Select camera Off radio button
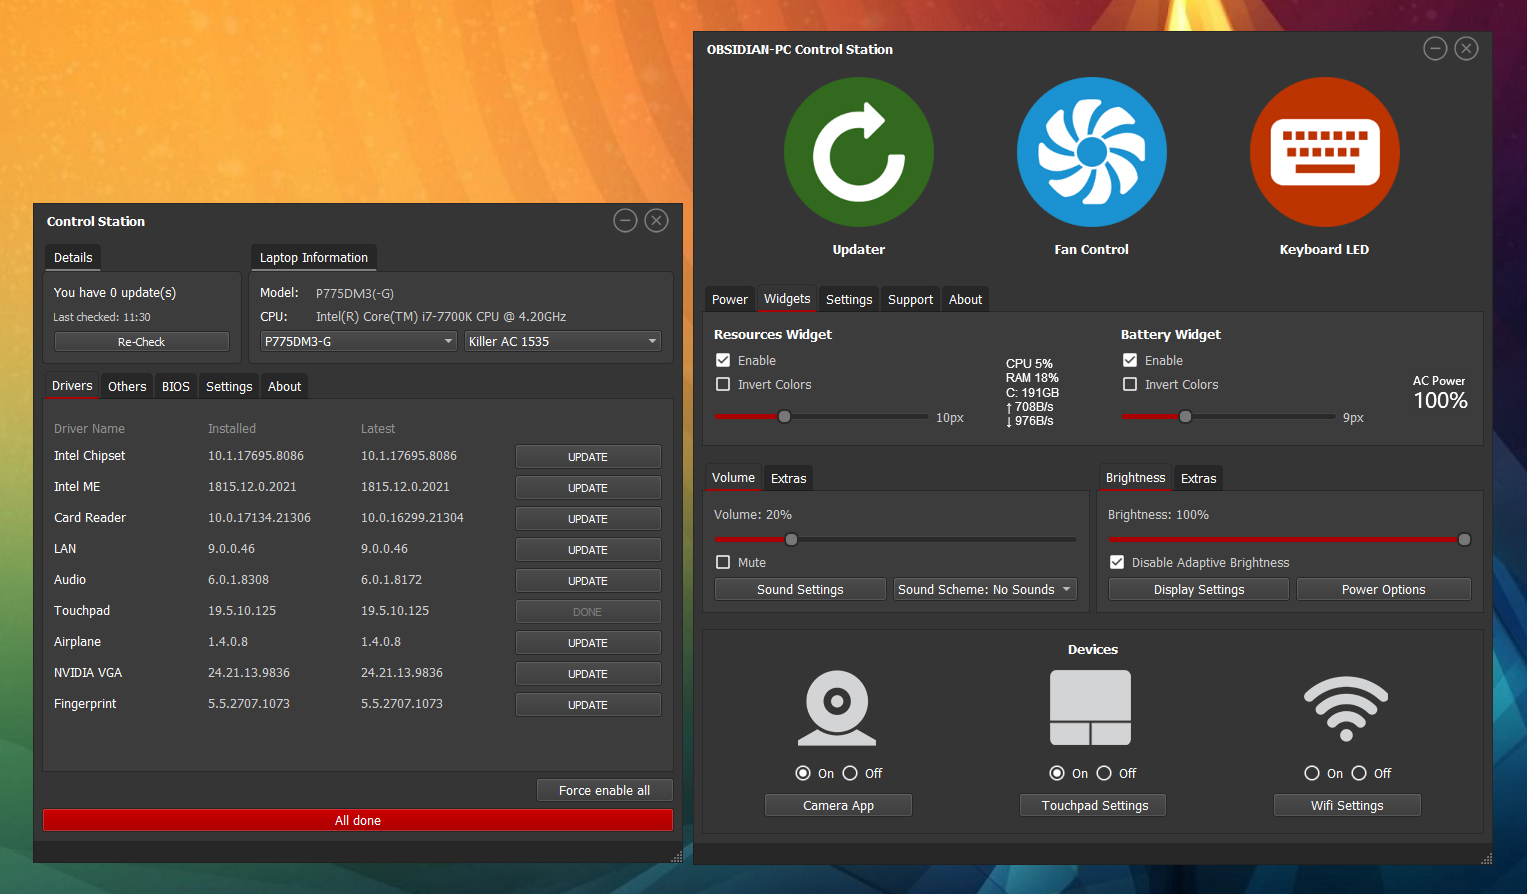 click(850, 773)
